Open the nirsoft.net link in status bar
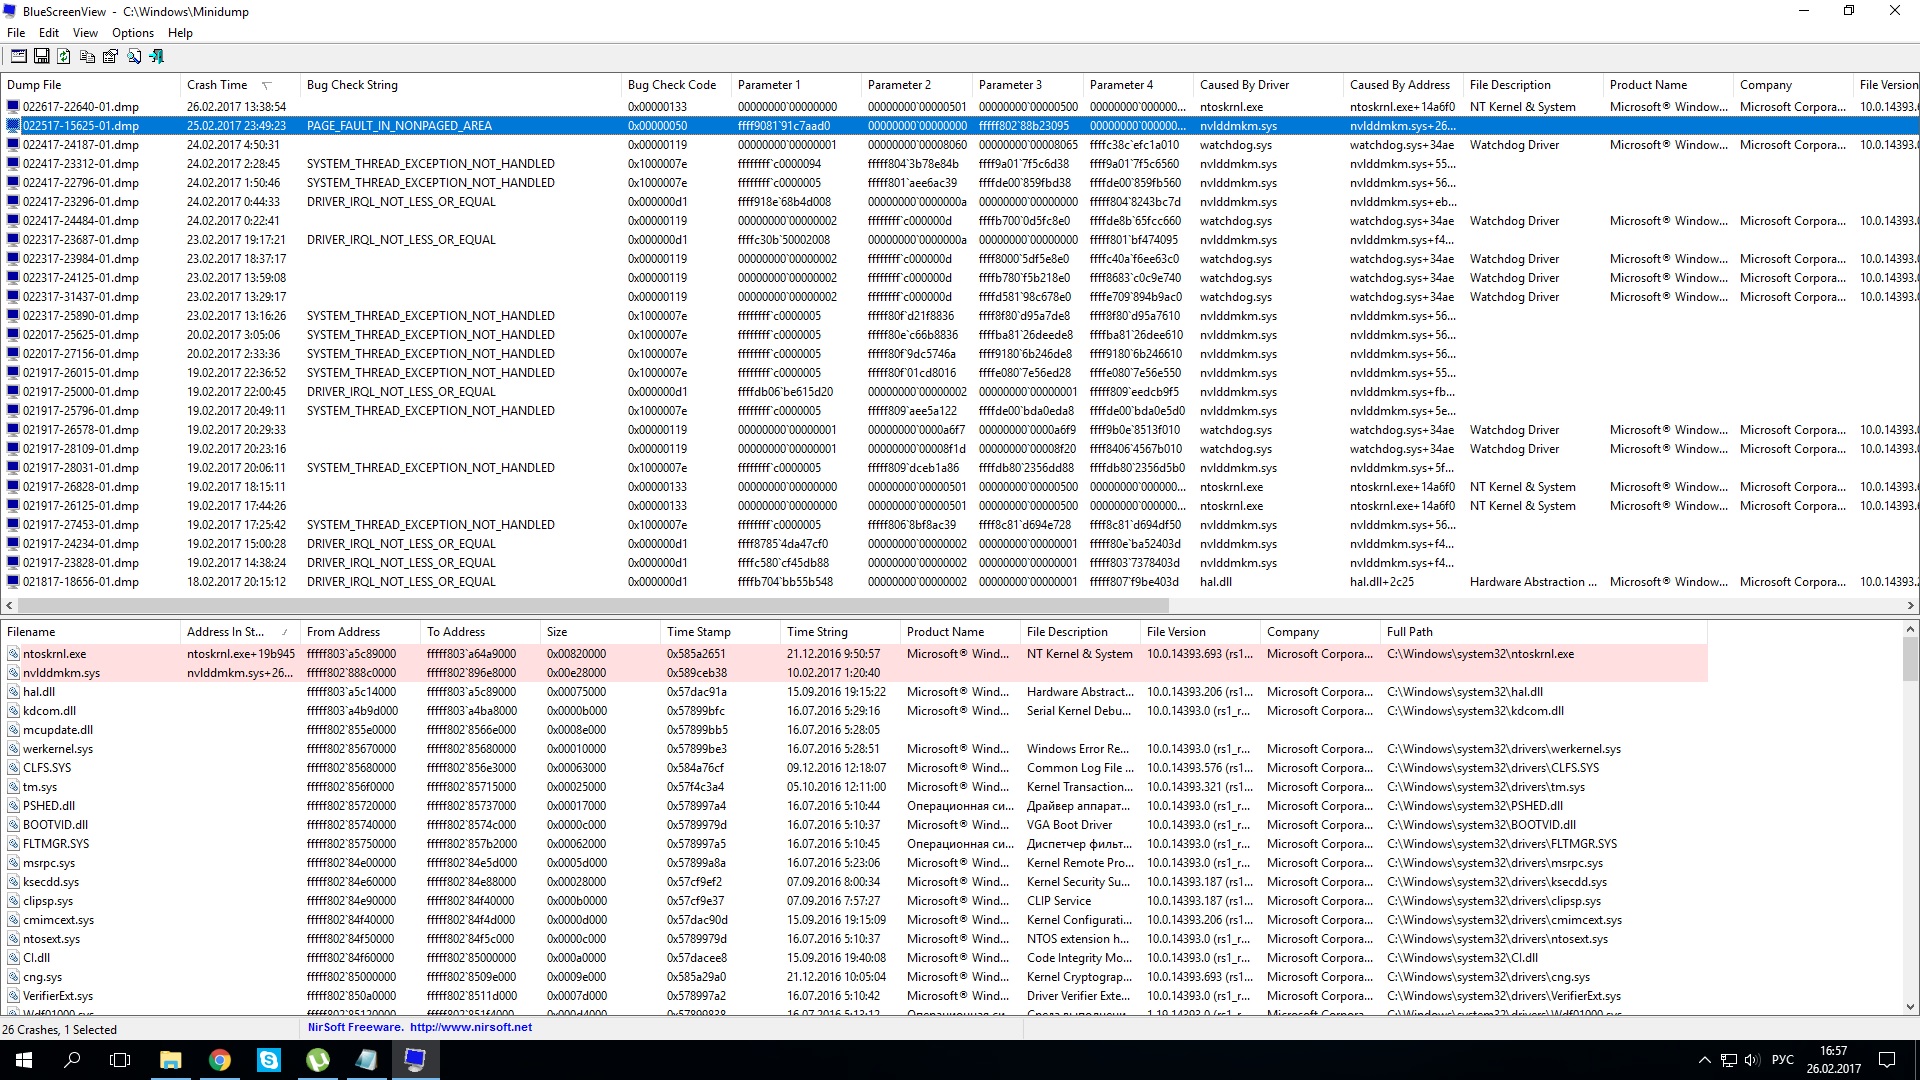Image resolution: width=1920 pixels, height=1080 pixels. (x=470, y=1027)
